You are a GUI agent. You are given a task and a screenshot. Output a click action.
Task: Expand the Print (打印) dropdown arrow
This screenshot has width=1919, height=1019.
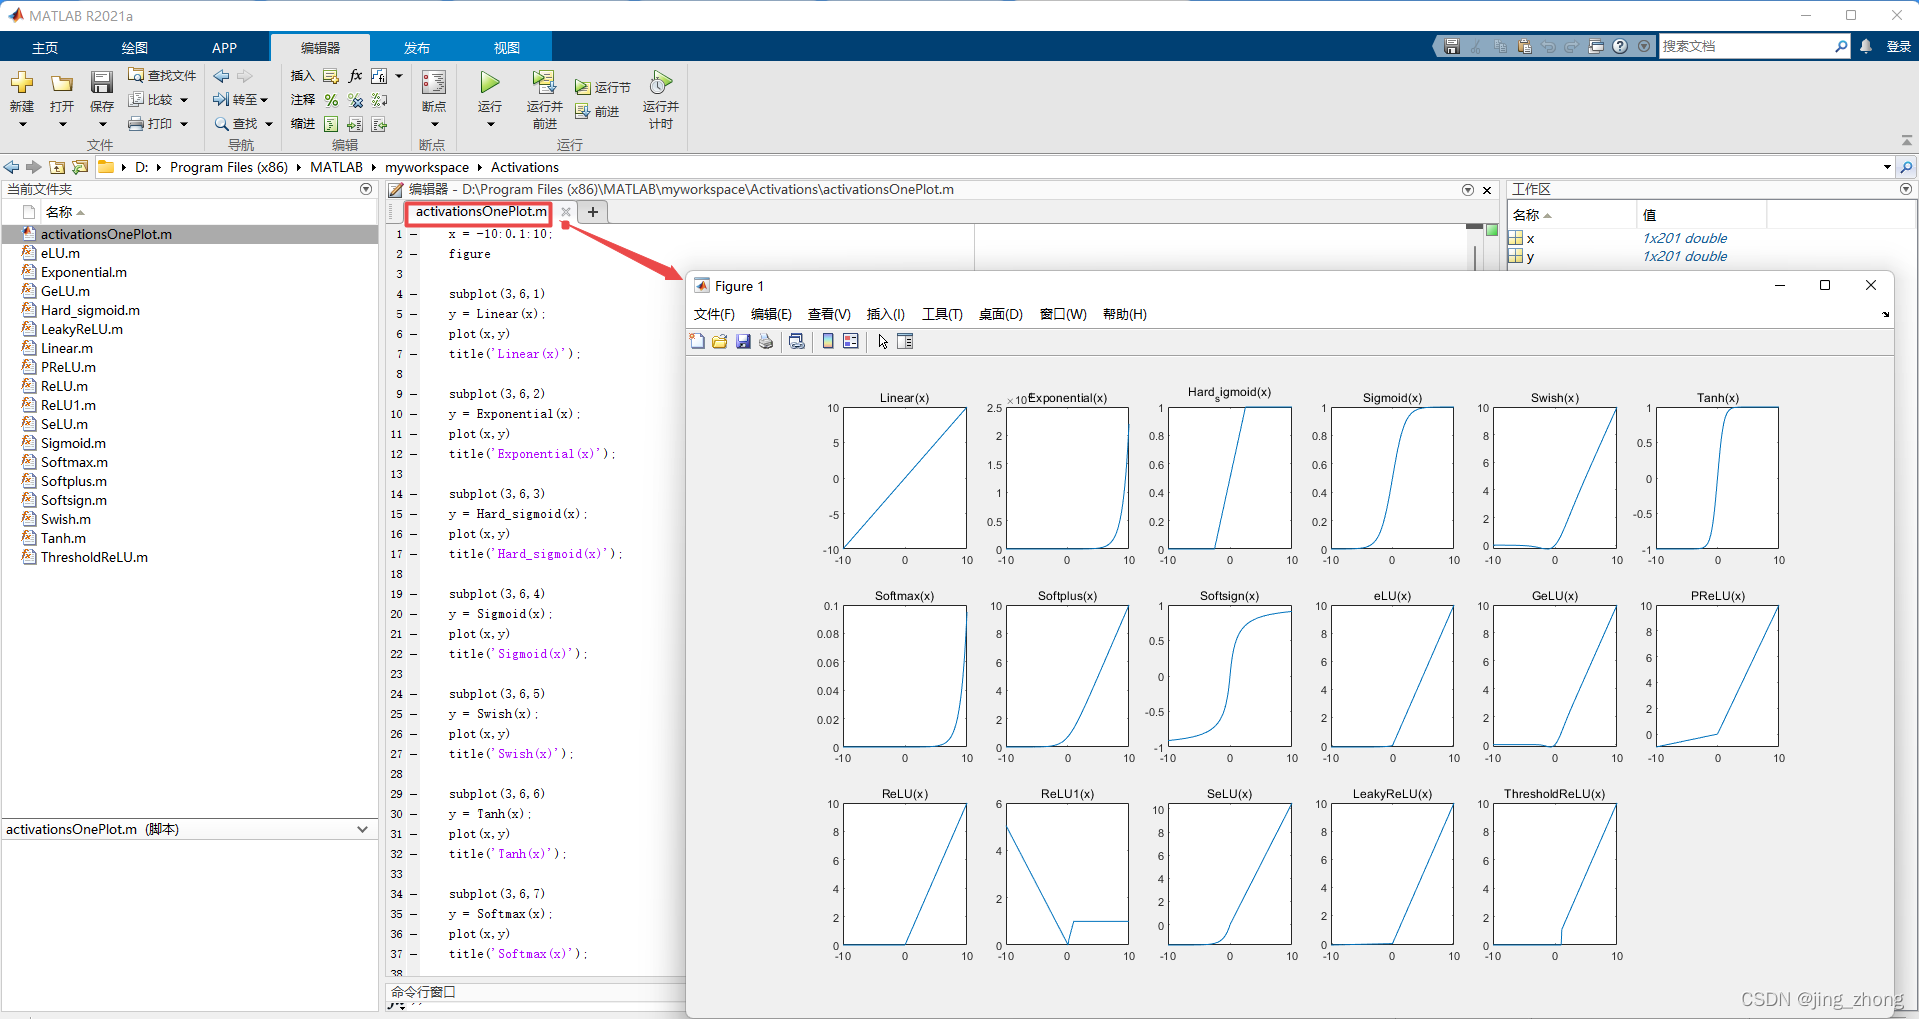click(x=184, y=124)
